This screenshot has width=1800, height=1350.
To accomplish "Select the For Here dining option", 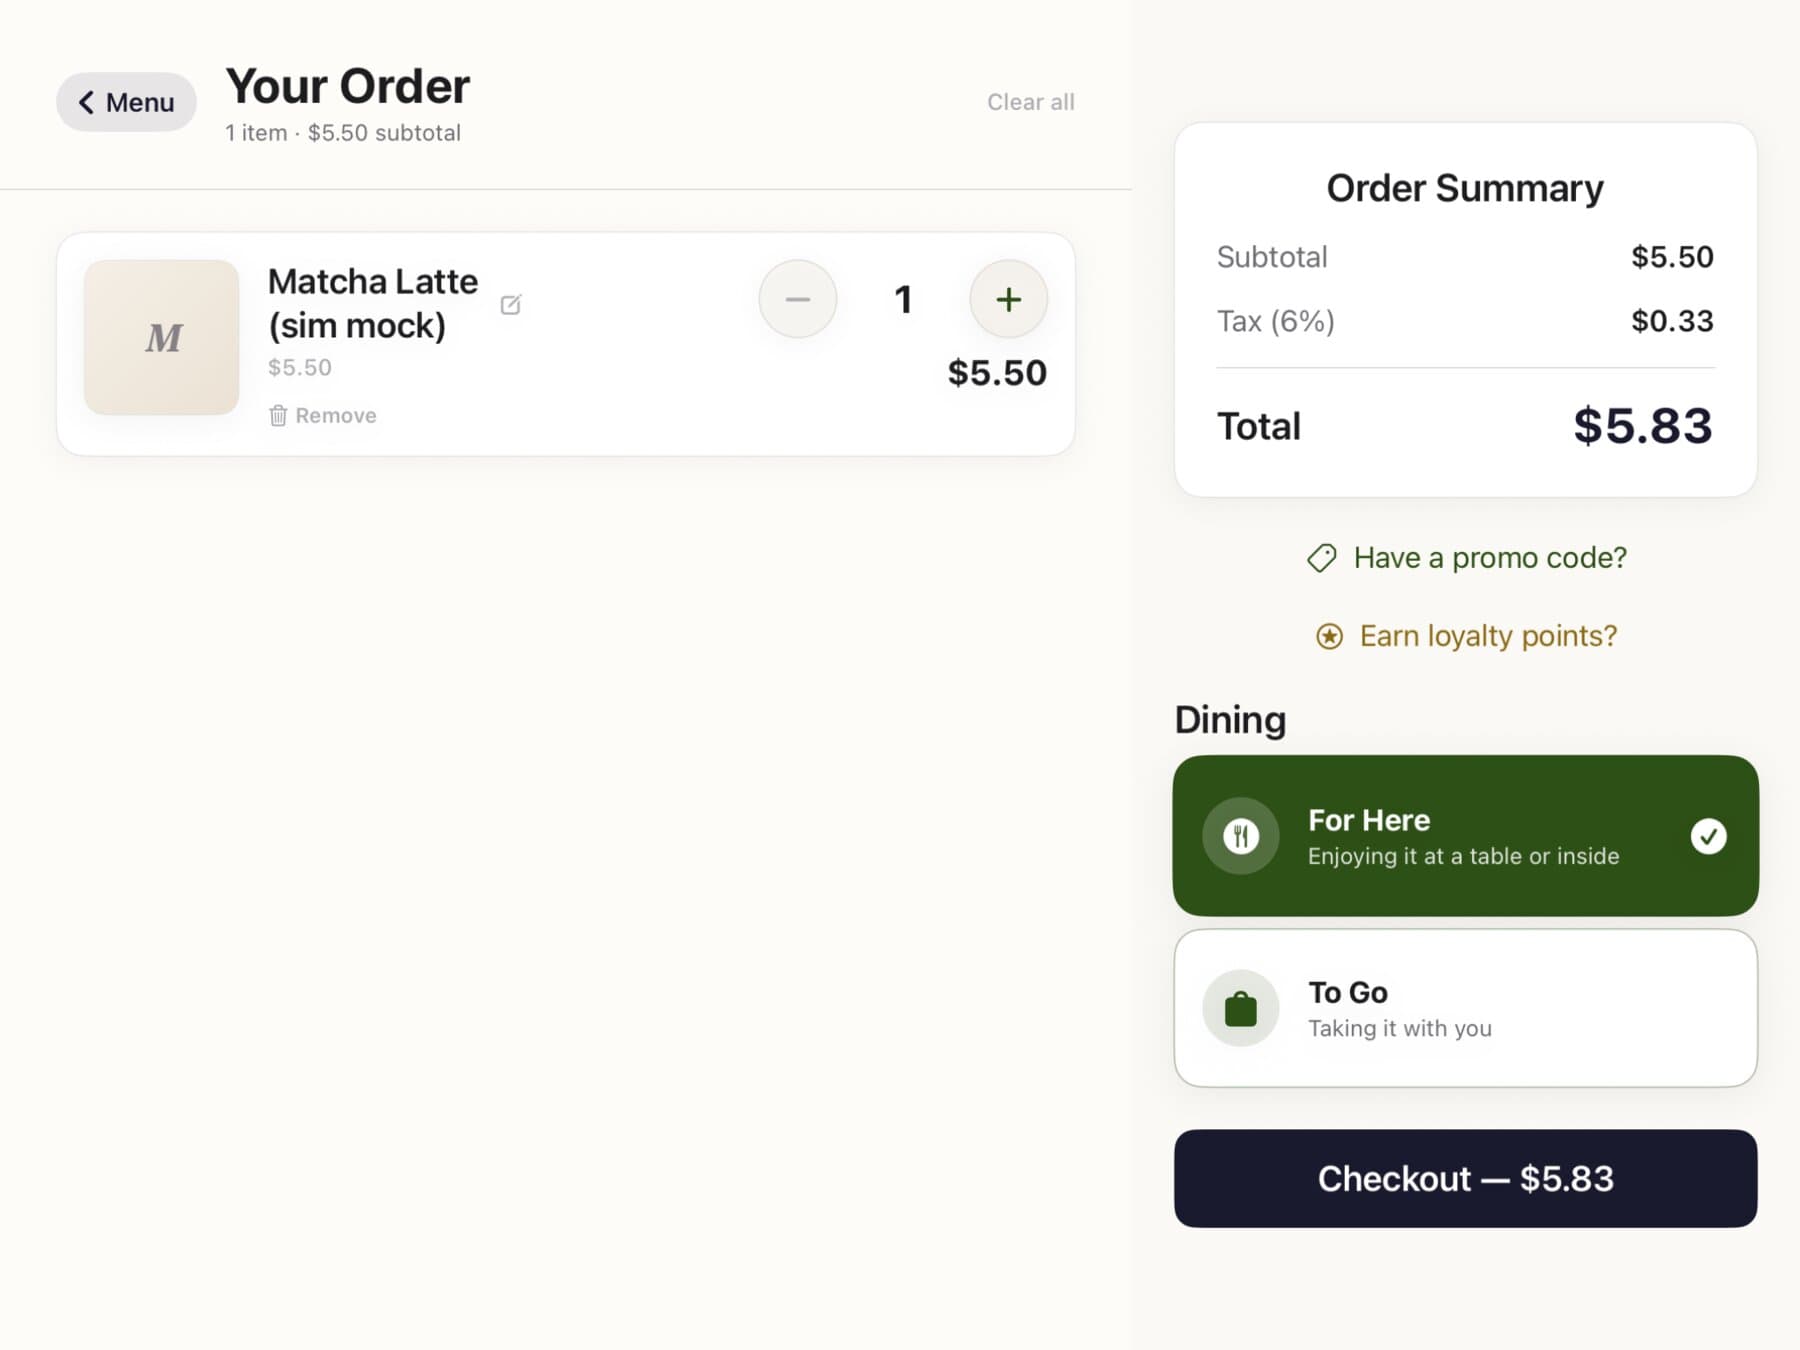I will pyautogui.click(x=1464, y=836).
